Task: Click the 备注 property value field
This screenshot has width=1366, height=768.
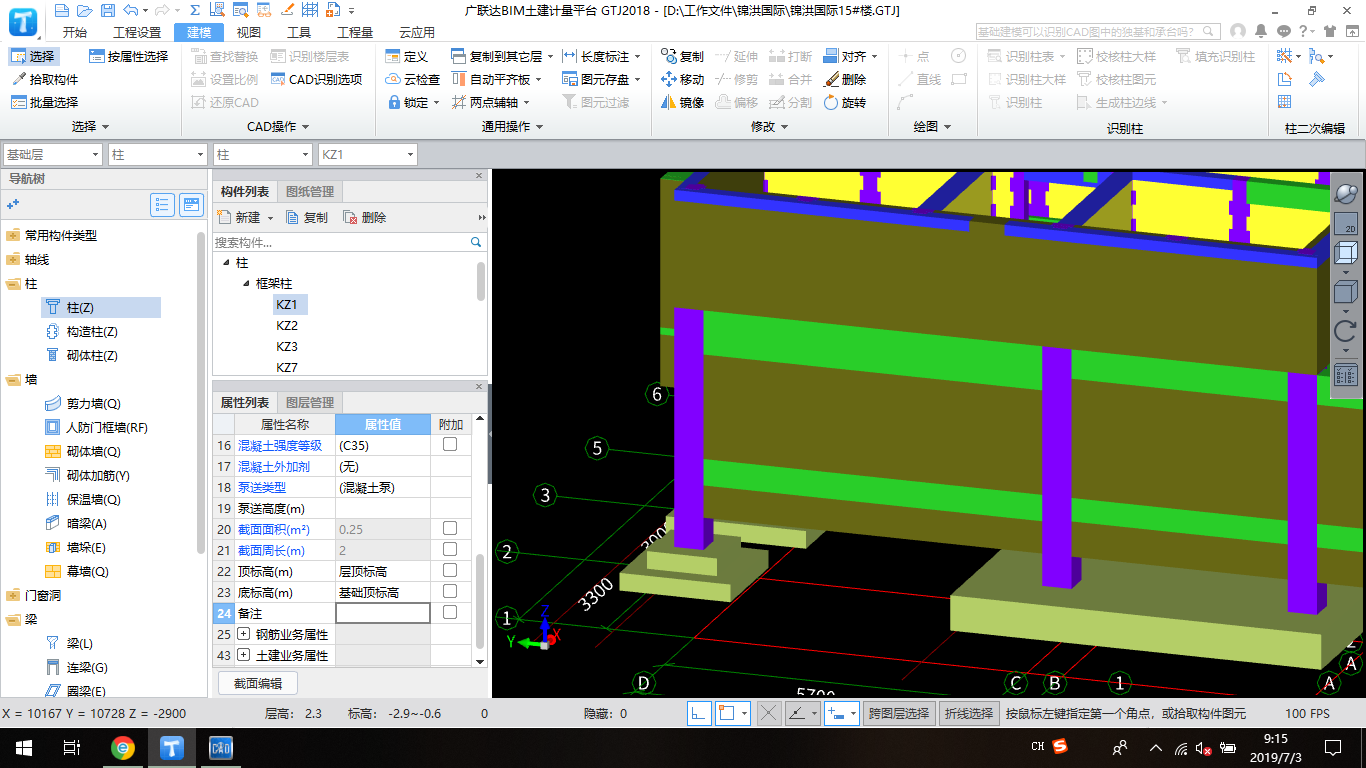Action: coord(382,613)
